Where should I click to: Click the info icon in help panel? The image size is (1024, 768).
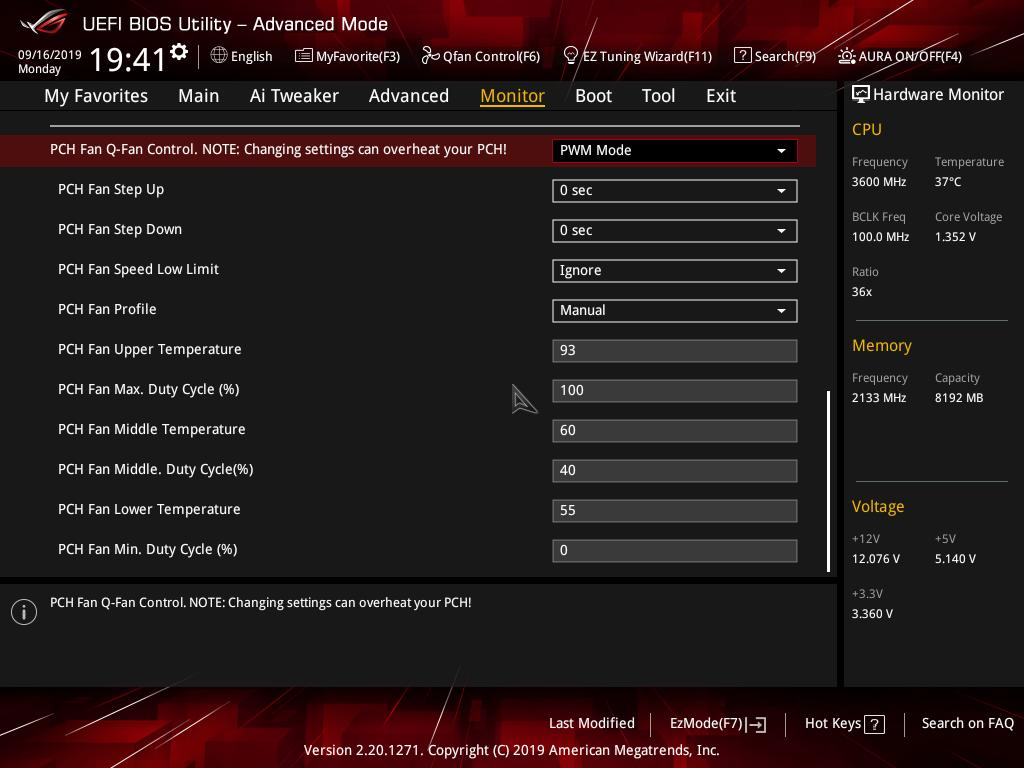coord(24,612)
